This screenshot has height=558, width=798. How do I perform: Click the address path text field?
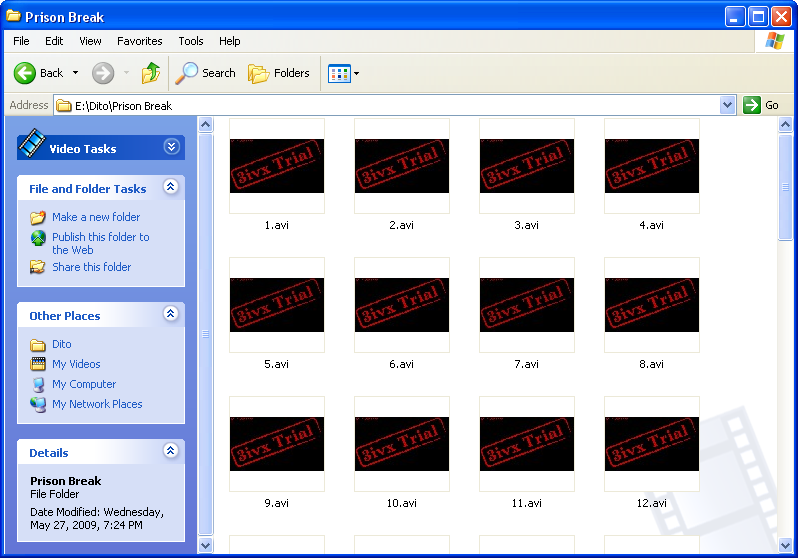394,105
